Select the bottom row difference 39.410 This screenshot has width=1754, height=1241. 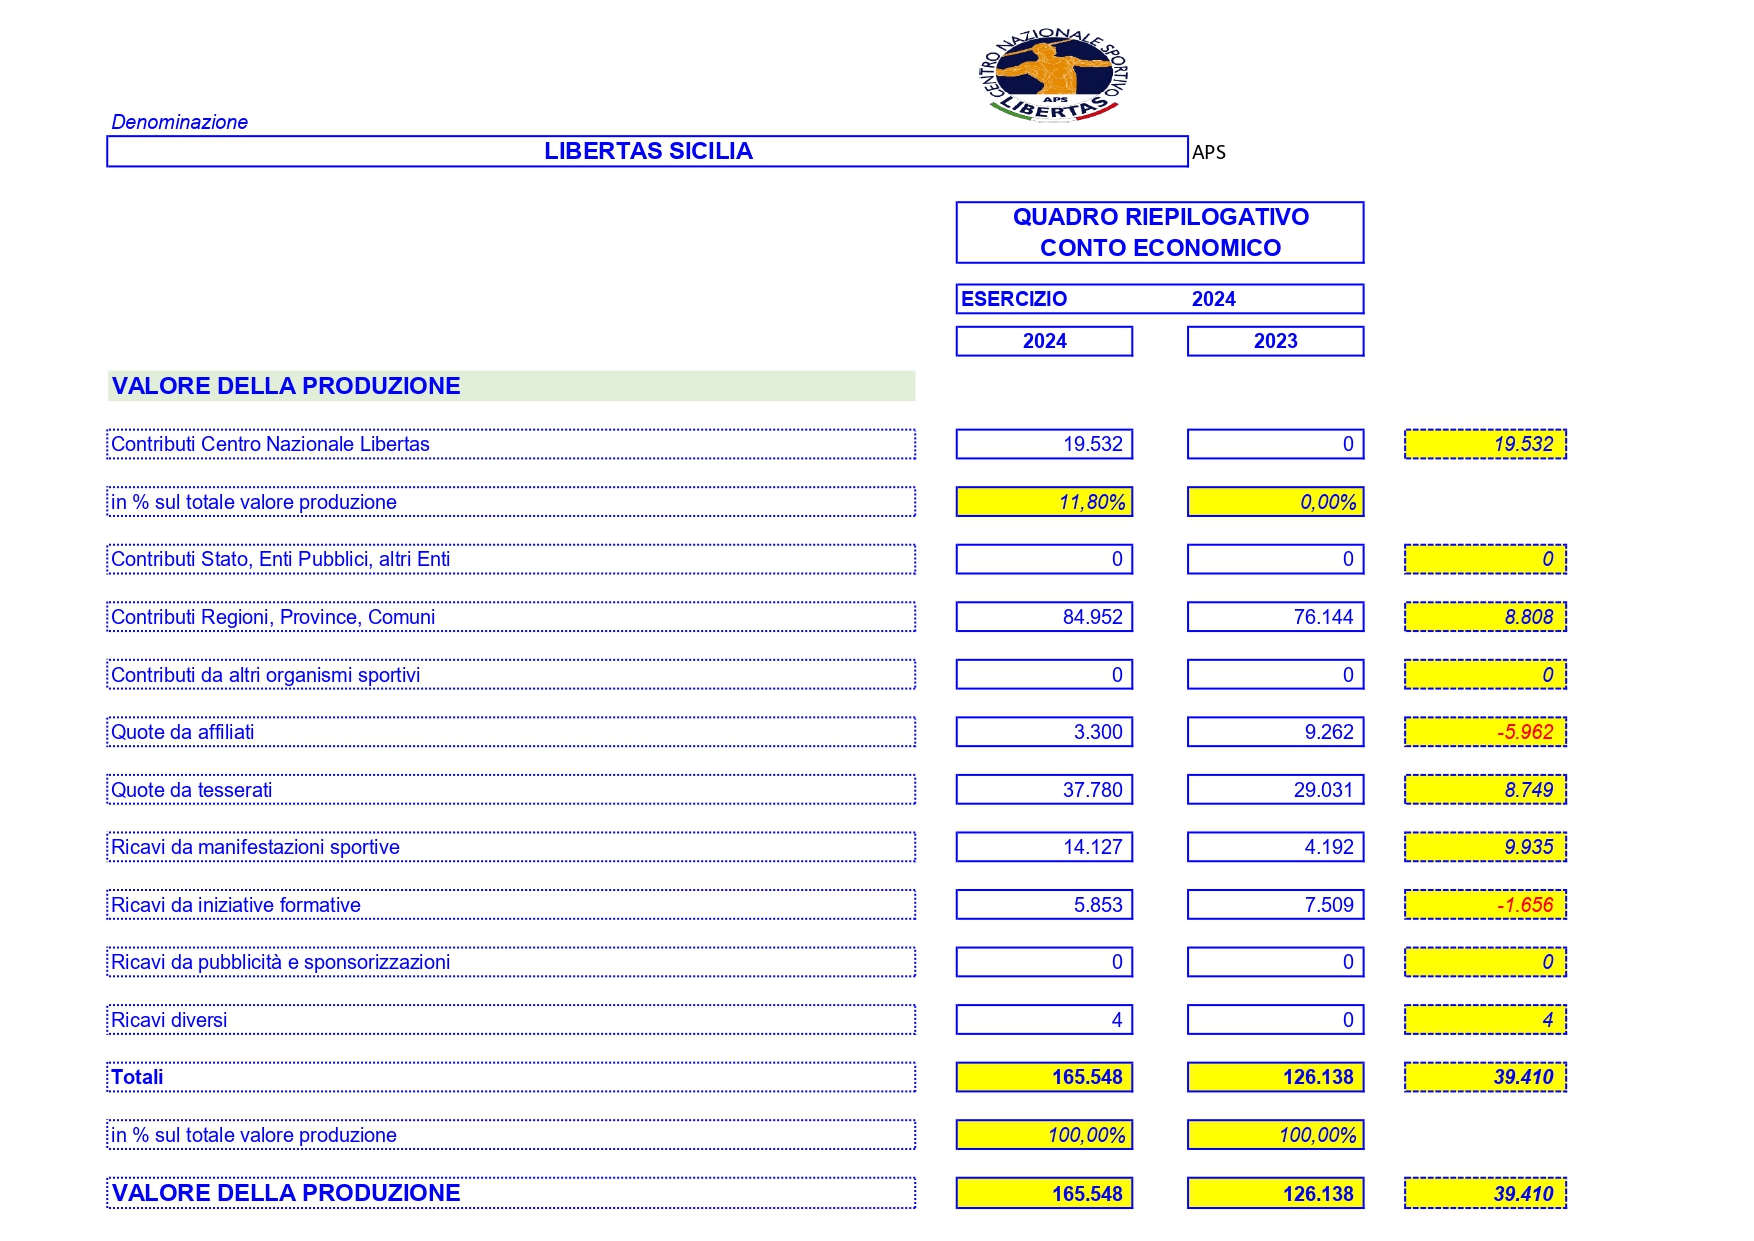[x=1485, y=1193]
